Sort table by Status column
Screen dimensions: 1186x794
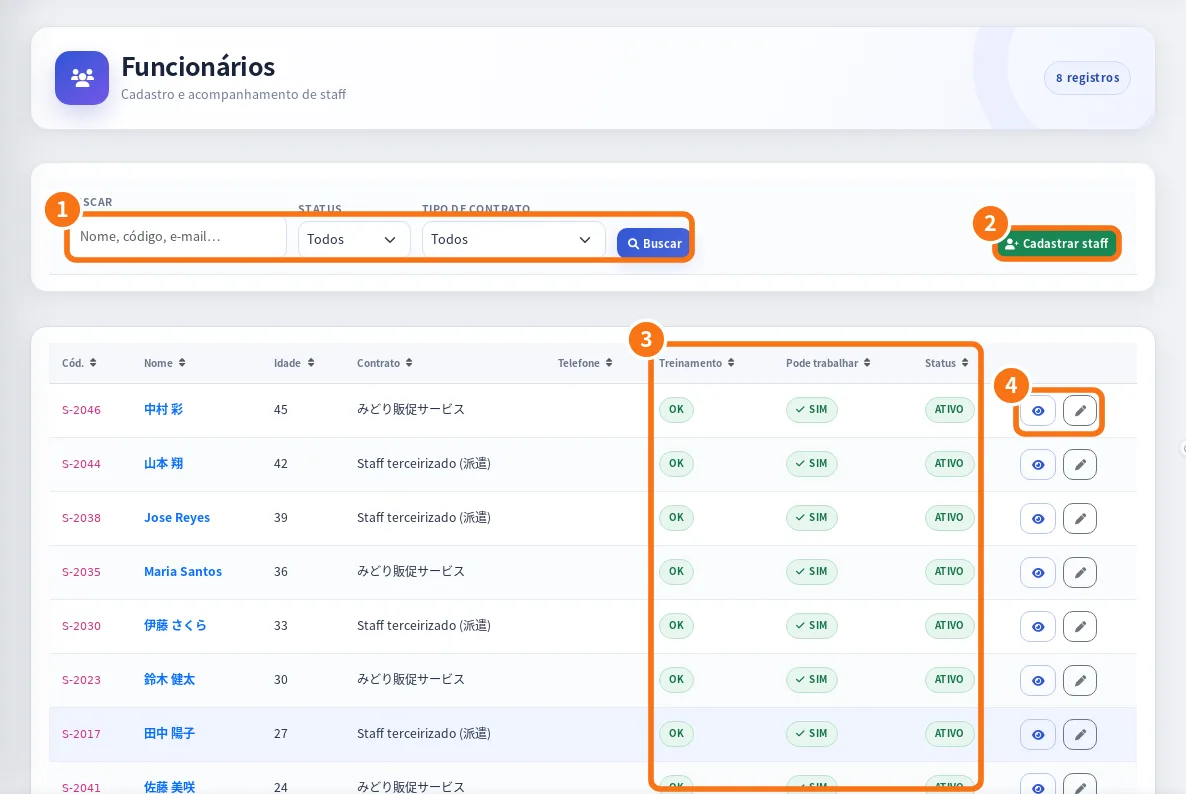[947, 363]
